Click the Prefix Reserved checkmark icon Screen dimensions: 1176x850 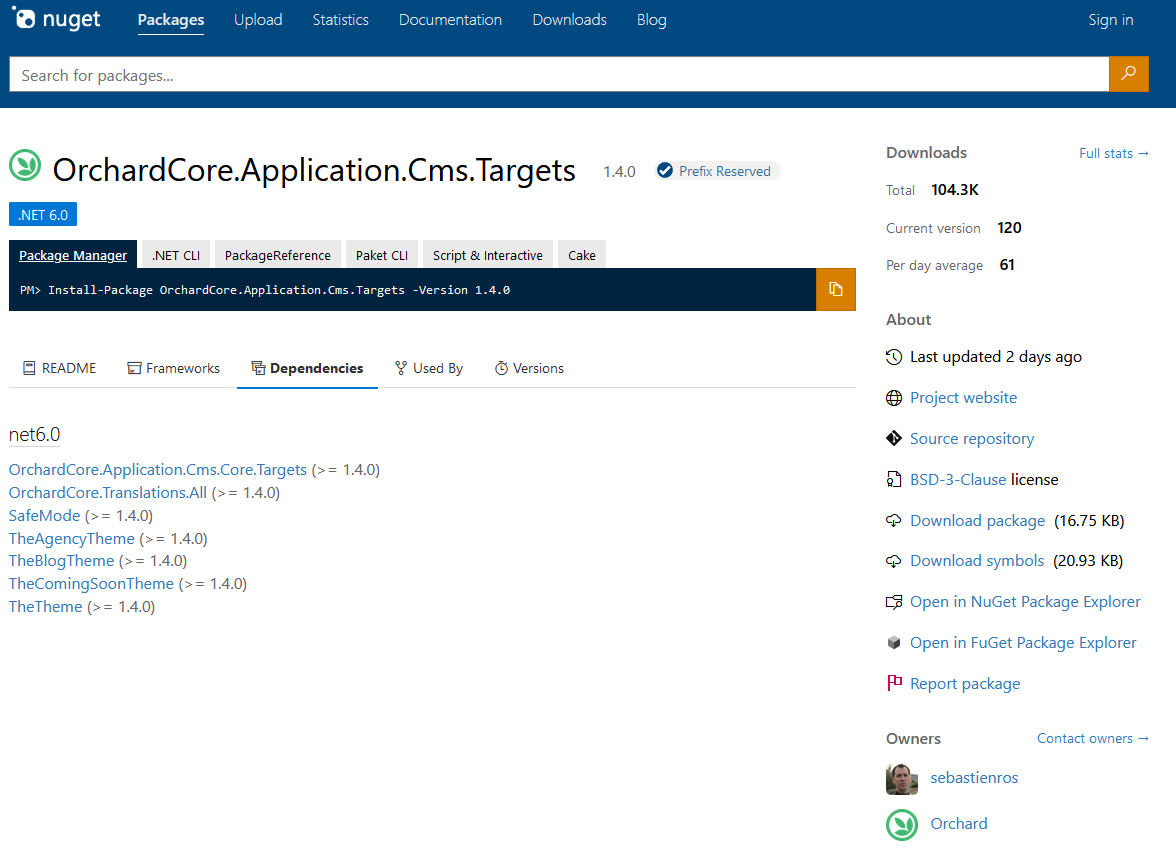664,170
